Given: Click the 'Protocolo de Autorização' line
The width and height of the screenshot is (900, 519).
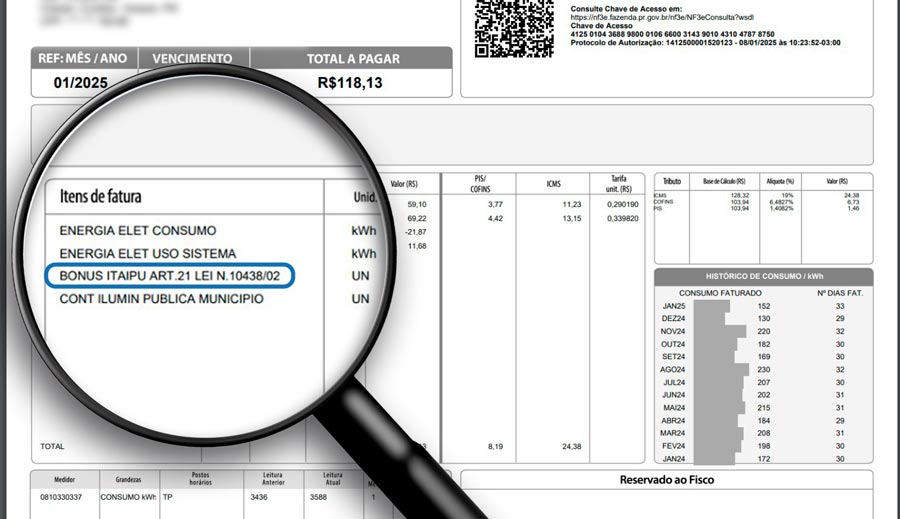Looking at the screenshot, I should (x=705, y=42).
